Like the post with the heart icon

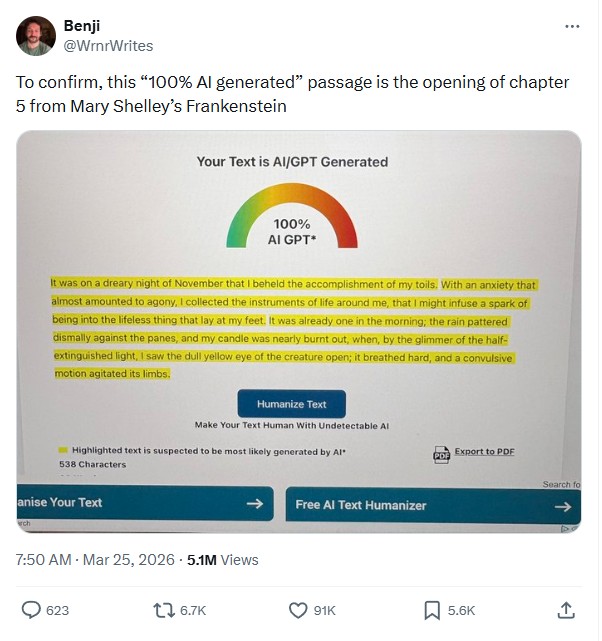(x=297, y=609)
